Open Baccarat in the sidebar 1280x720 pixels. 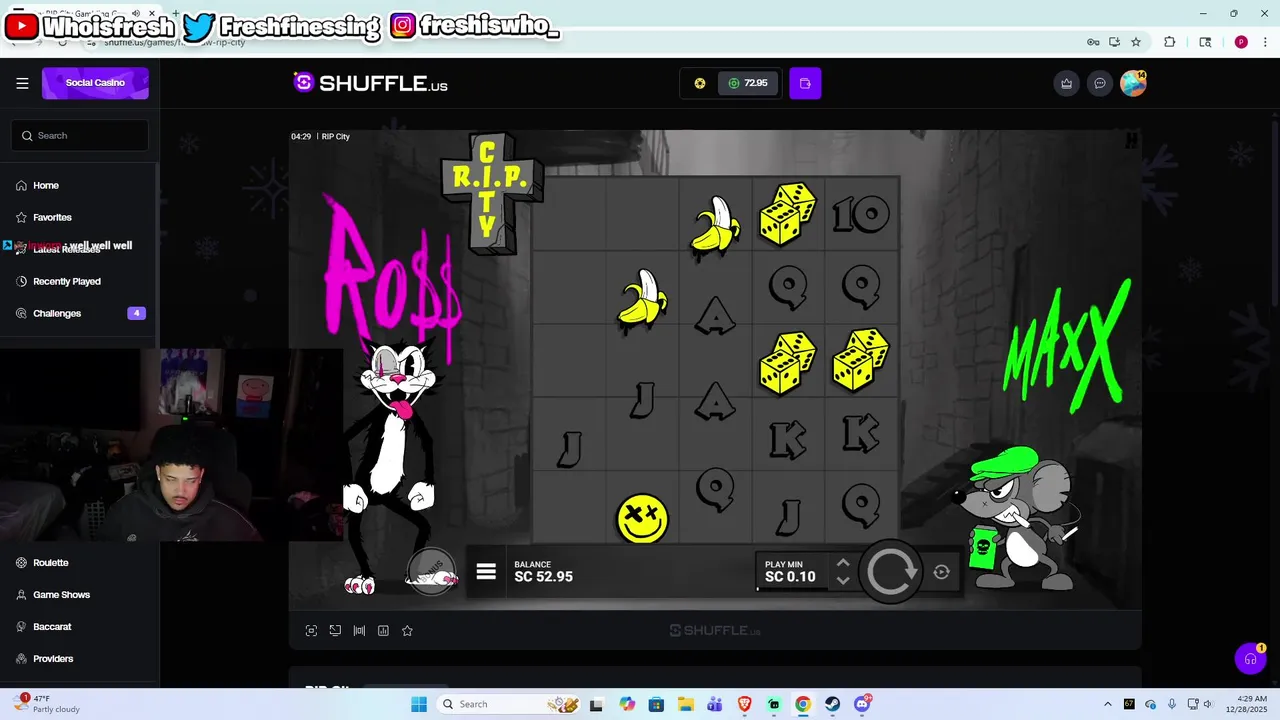point(52,627)
